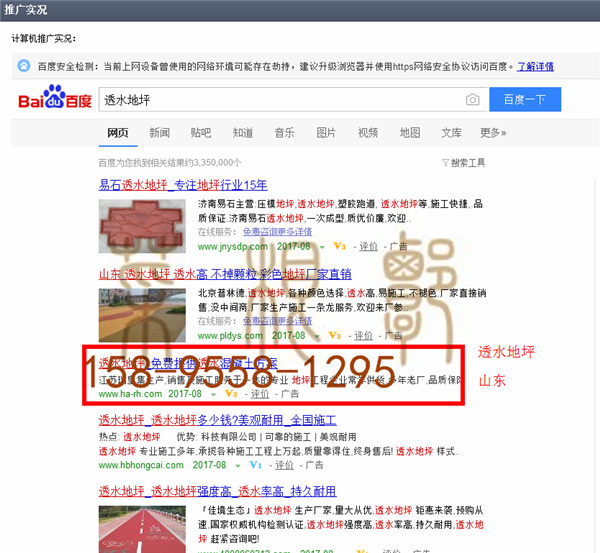
Task: Click the V1 badge next to www.hbhongcai.com
Action: [x=255, y=465]
